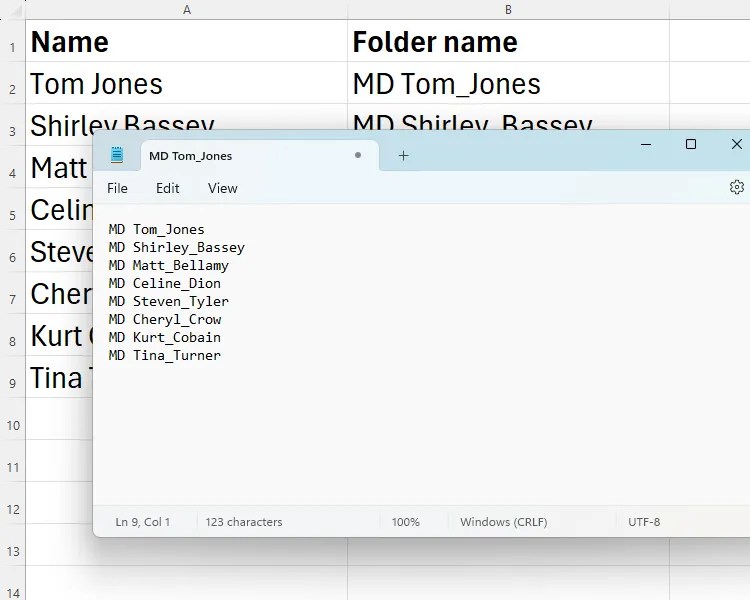Click the 'MD Shirley_Bassey' line in Notepad
The width and height of the screenshot is (750, 600).
point(176,247)
